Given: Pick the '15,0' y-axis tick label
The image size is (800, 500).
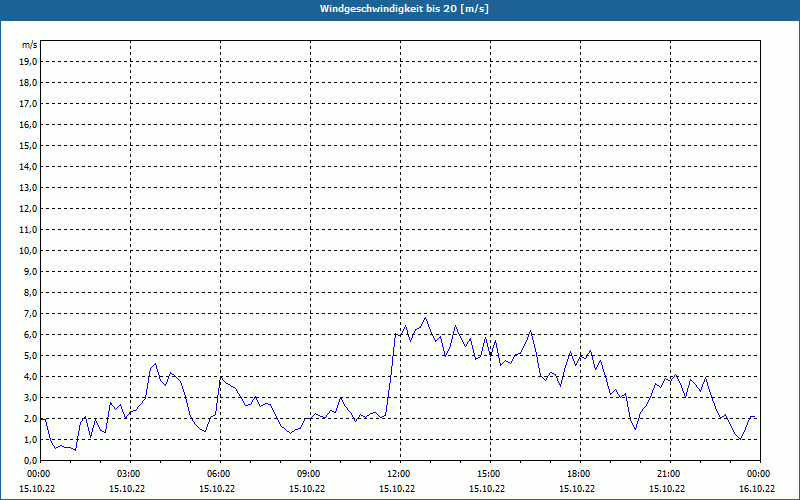Looking at the screenshot, I should (x=27, y=145).
